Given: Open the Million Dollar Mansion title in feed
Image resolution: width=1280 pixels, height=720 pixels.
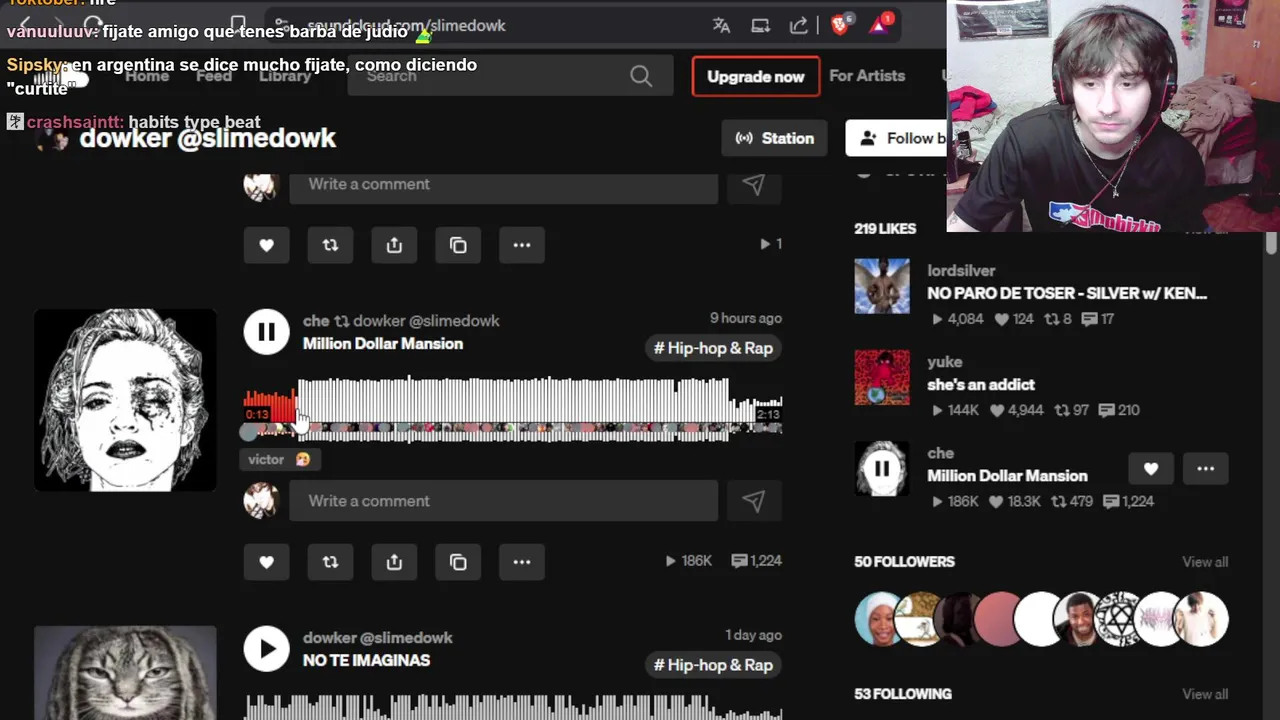Looking at the screenshot, I should tap(383, 344).
